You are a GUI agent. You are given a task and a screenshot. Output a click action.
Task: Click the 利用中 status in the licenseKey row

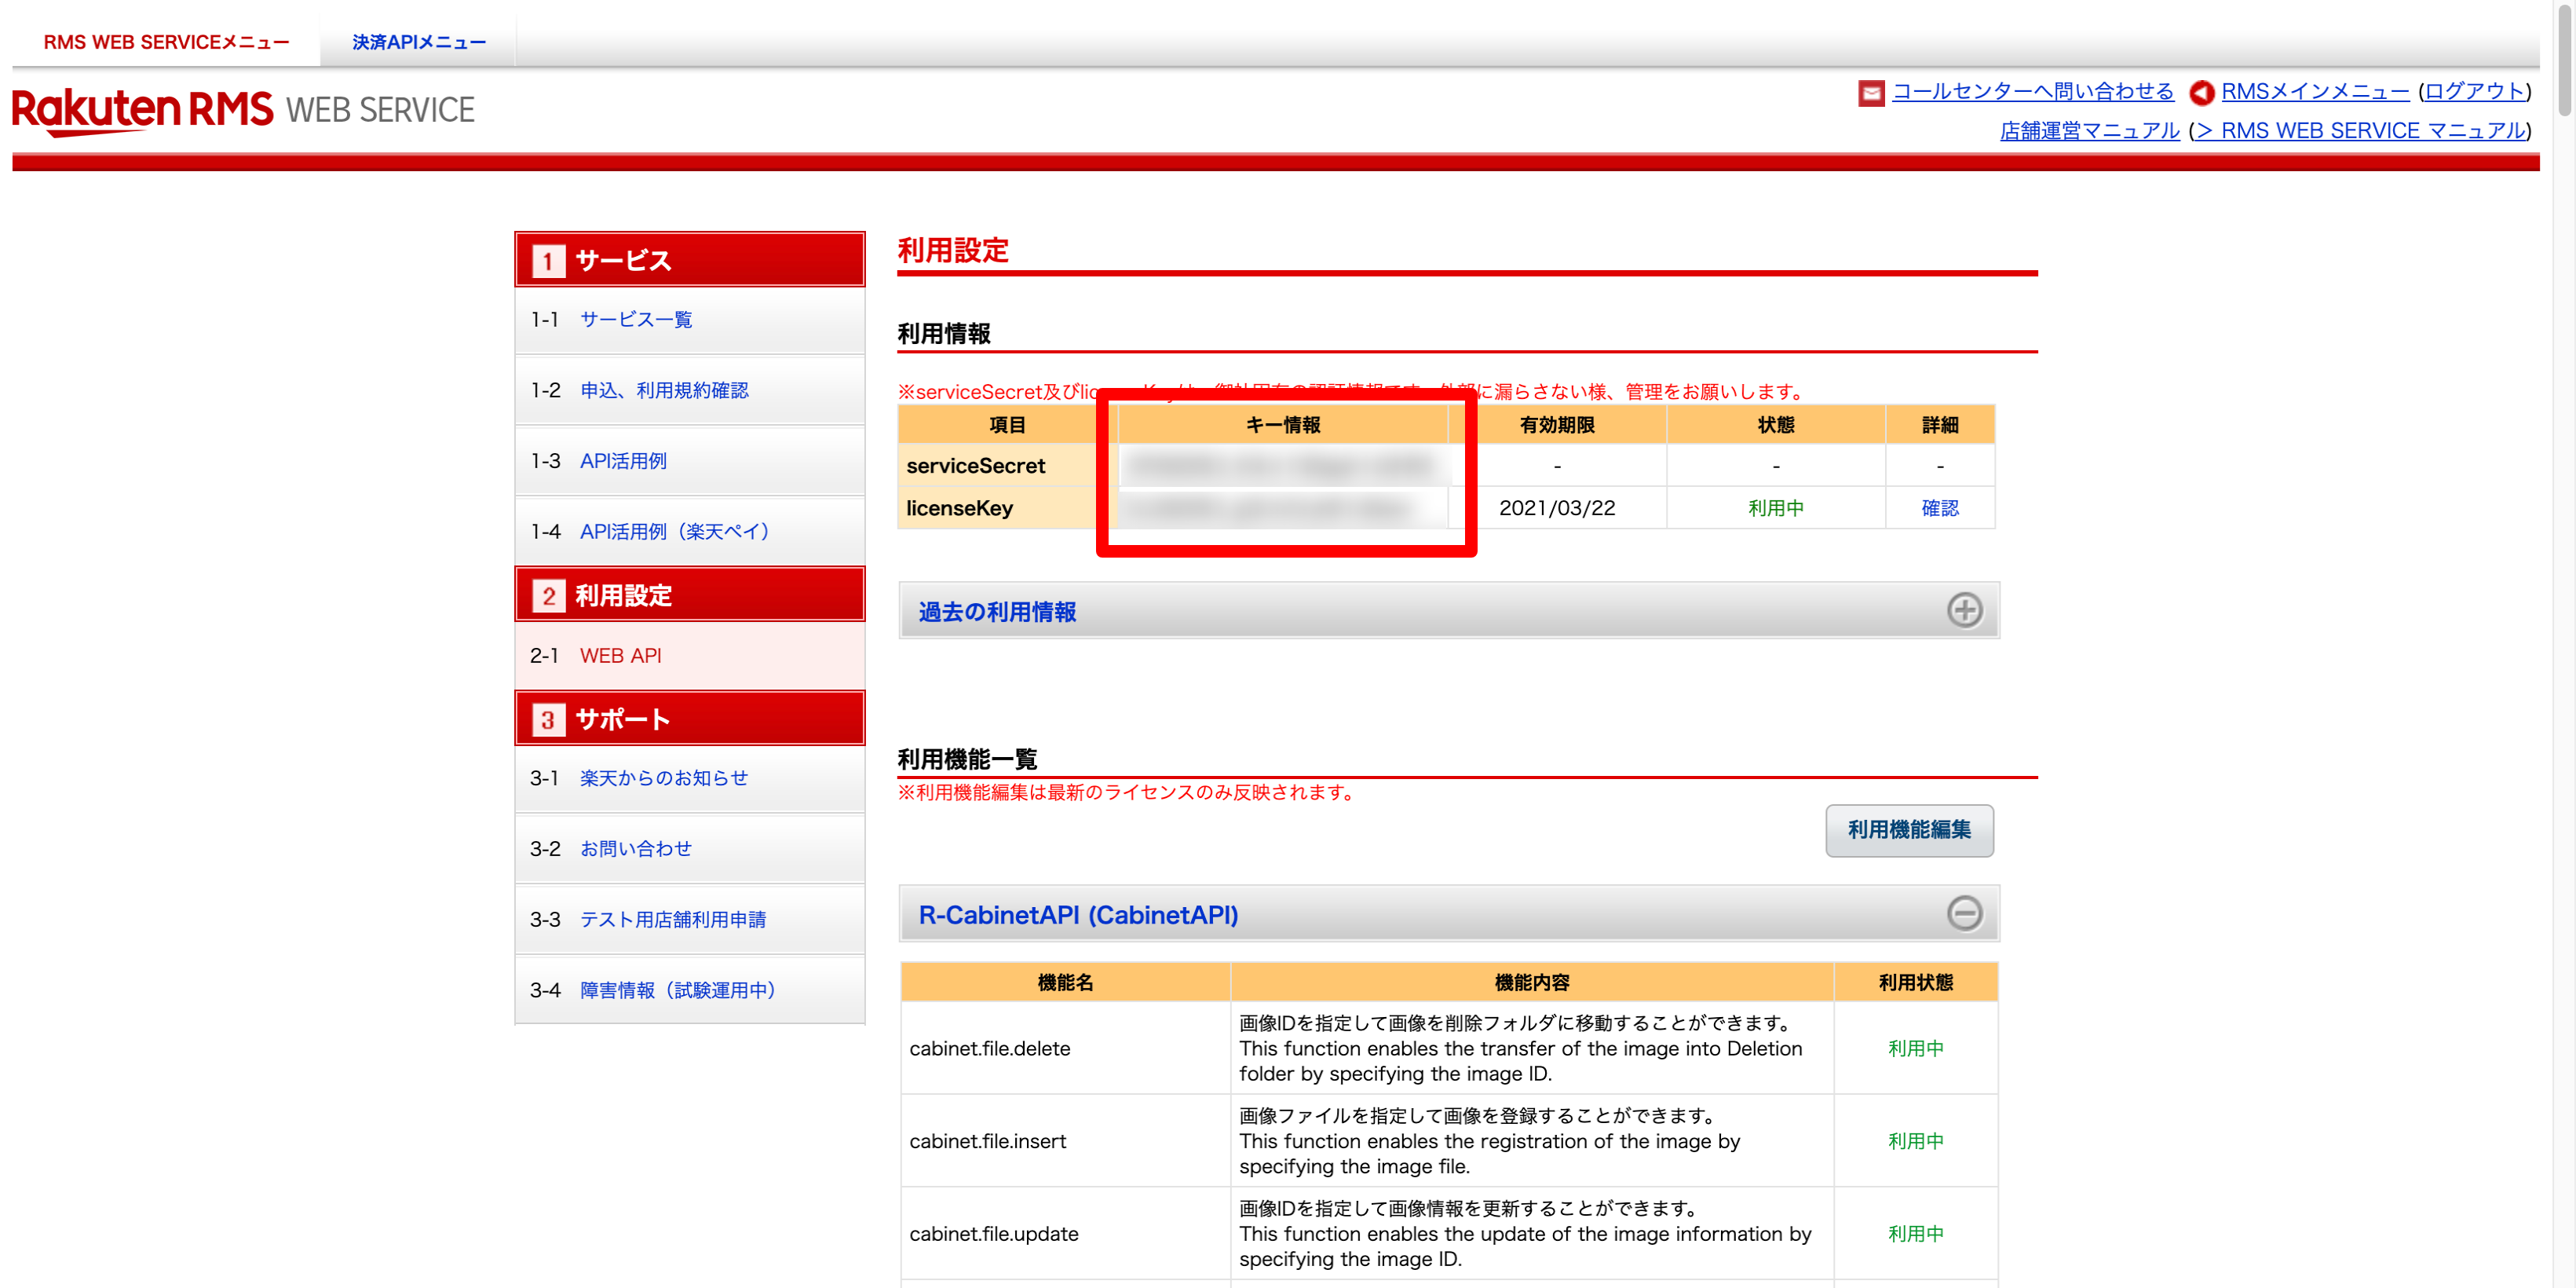(1776, 508)
